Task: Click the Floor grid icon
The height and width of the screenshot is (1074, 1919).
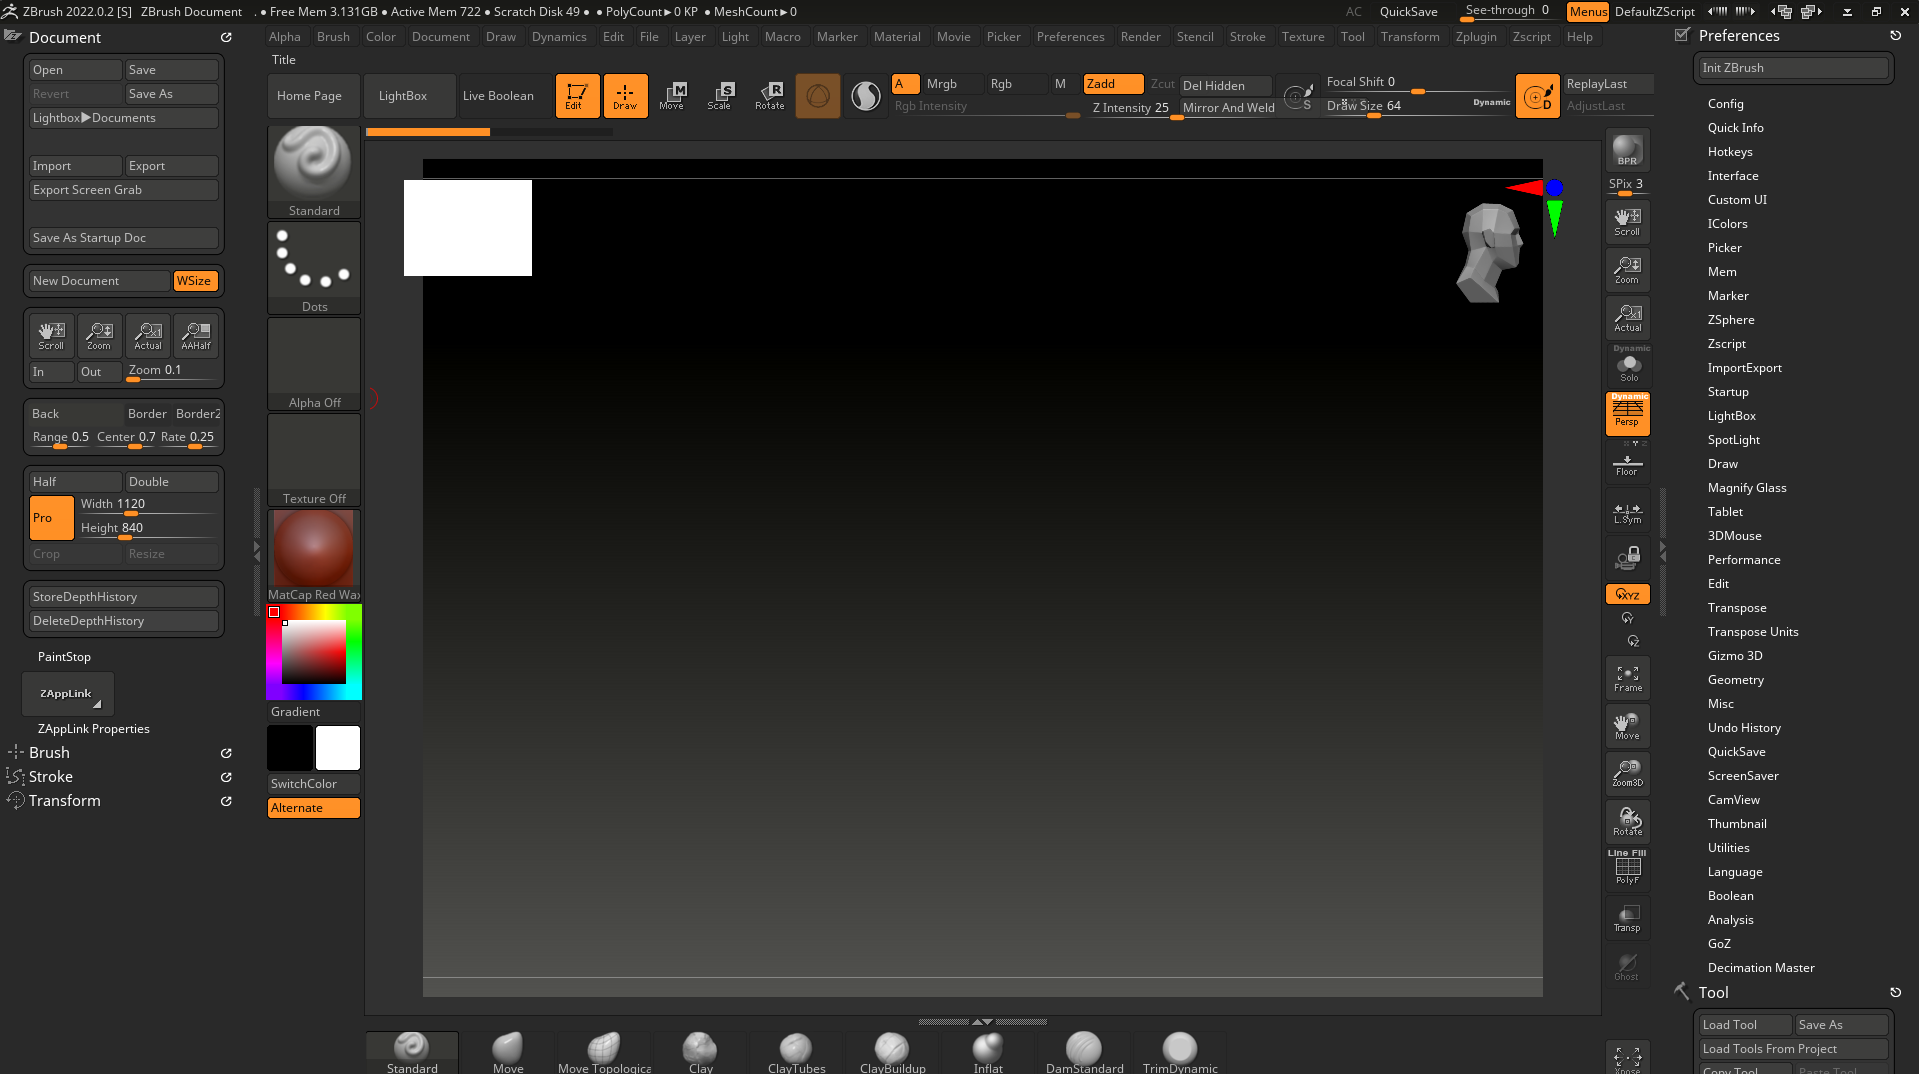Action: pyautogui.click(x=1627, y=465)
